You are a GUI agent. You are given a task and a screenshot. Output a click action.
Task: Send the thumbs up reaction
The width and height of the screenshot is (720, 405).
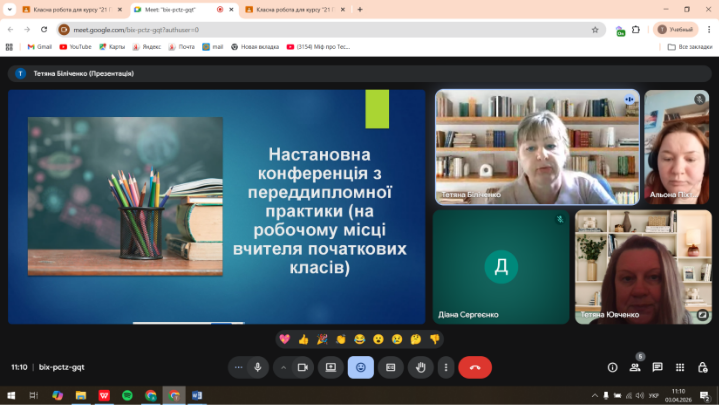coord(304,339)
